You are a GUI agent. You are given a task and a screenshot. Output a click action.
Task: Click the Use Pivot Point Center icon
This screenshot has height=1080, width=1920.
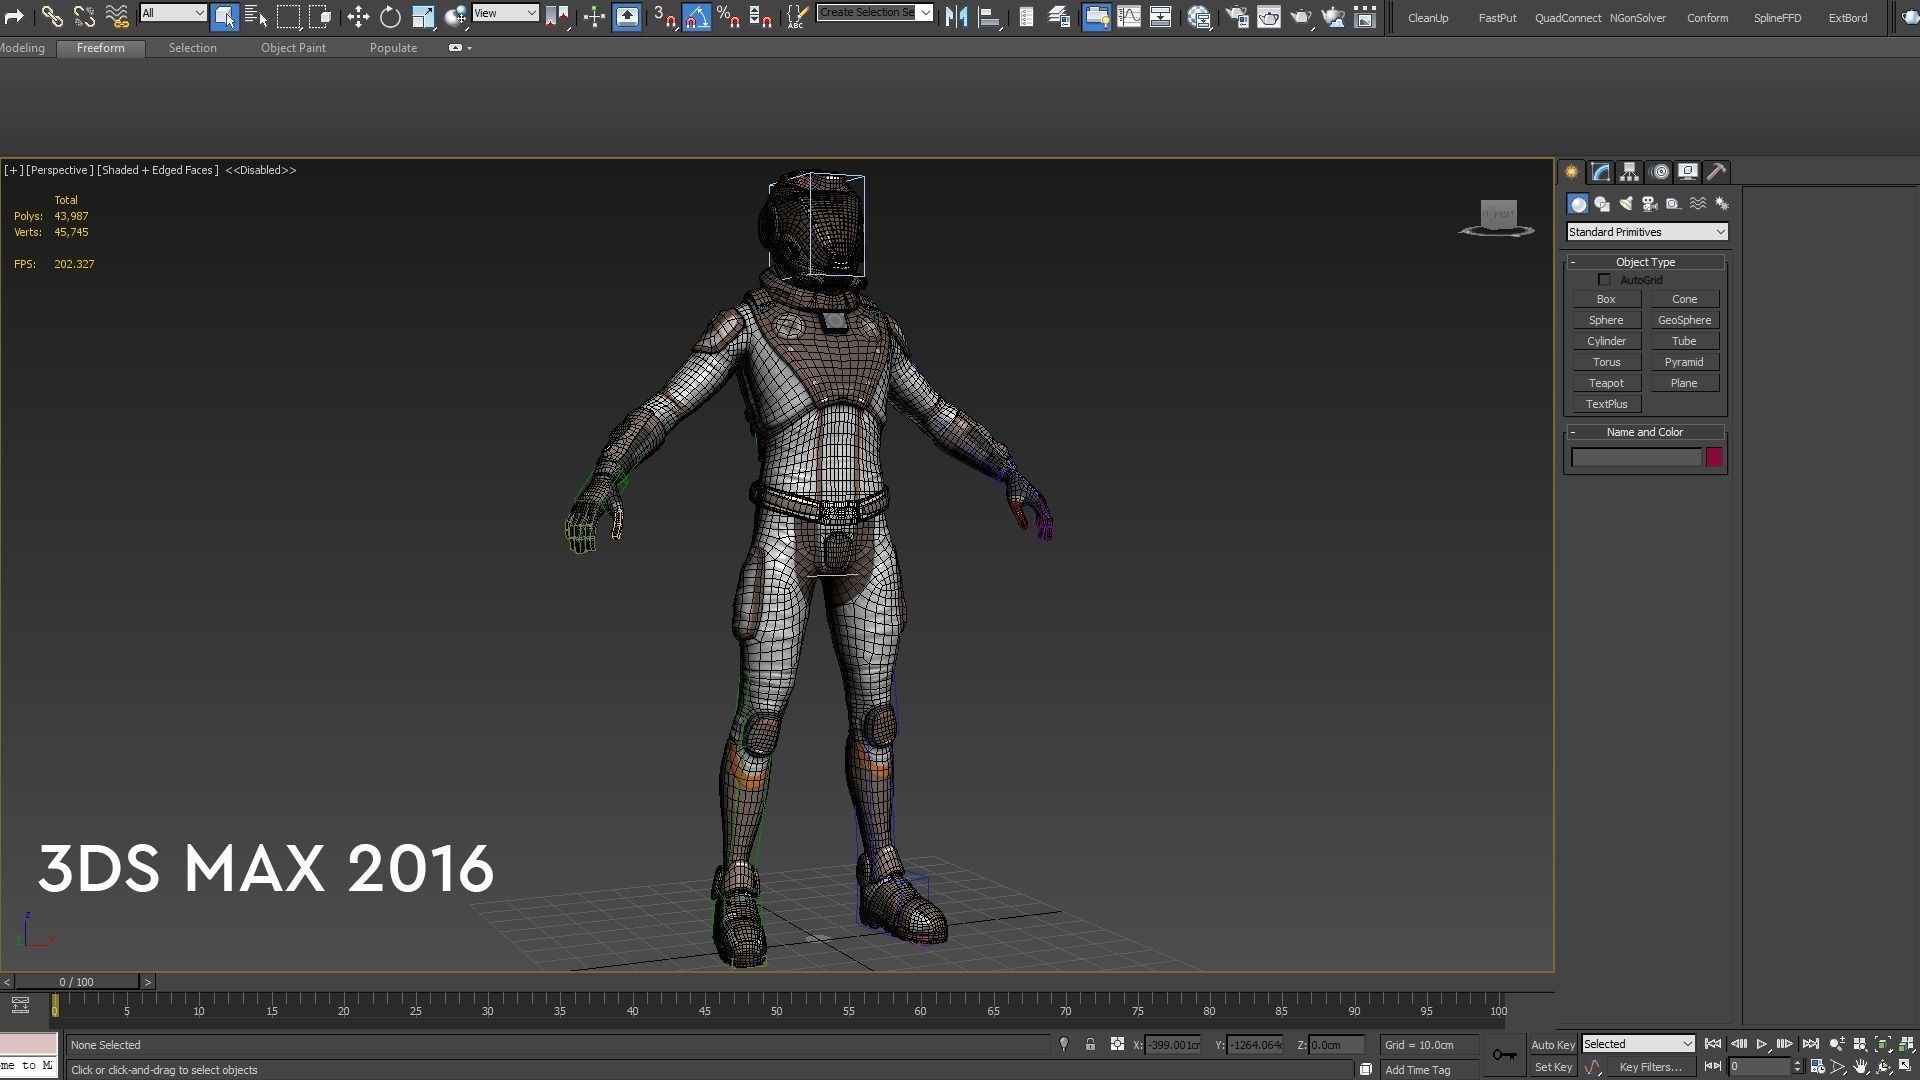click(x=557, y=16)
